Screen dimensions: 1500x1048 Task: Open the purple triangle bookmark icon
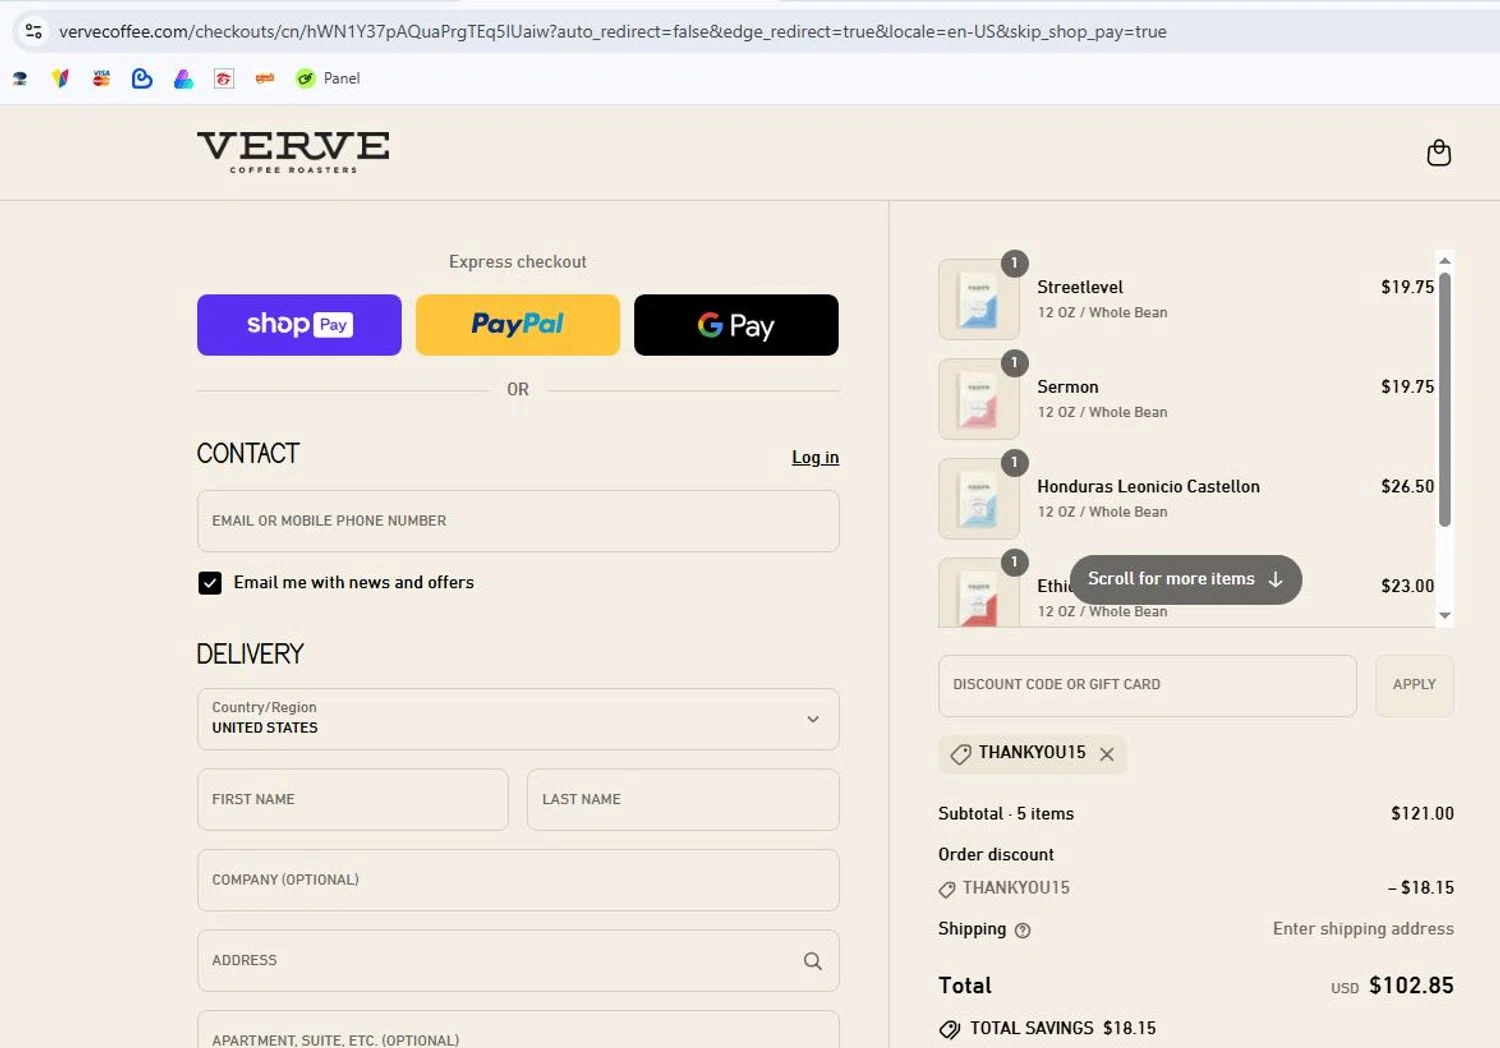[183, 78]
